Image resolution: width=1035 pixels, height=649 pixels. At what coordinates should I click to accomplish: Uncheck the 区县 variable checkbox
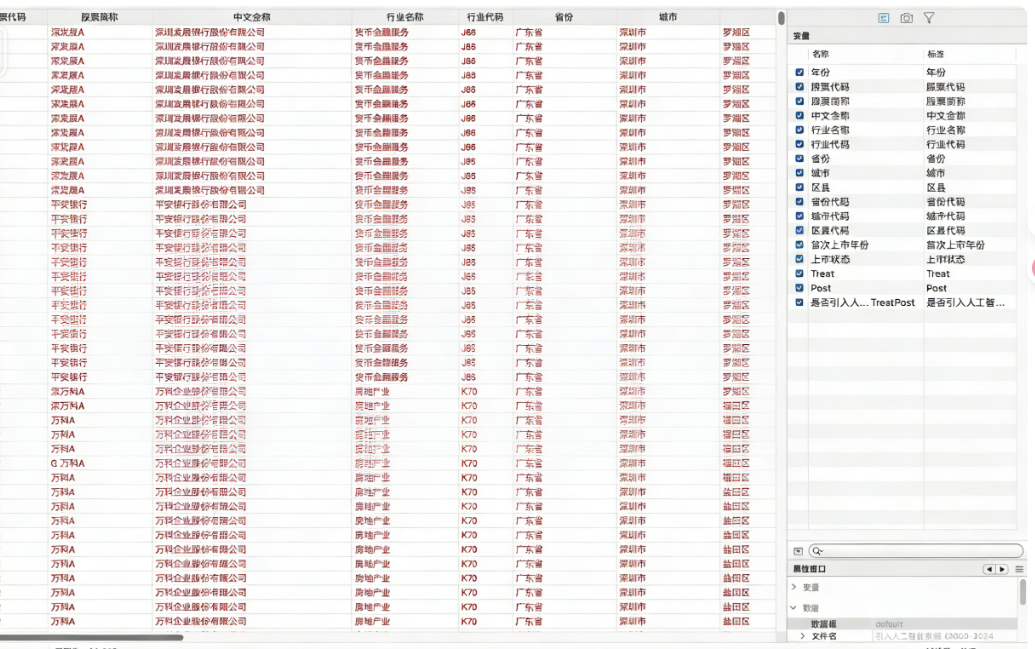(799, 187)
